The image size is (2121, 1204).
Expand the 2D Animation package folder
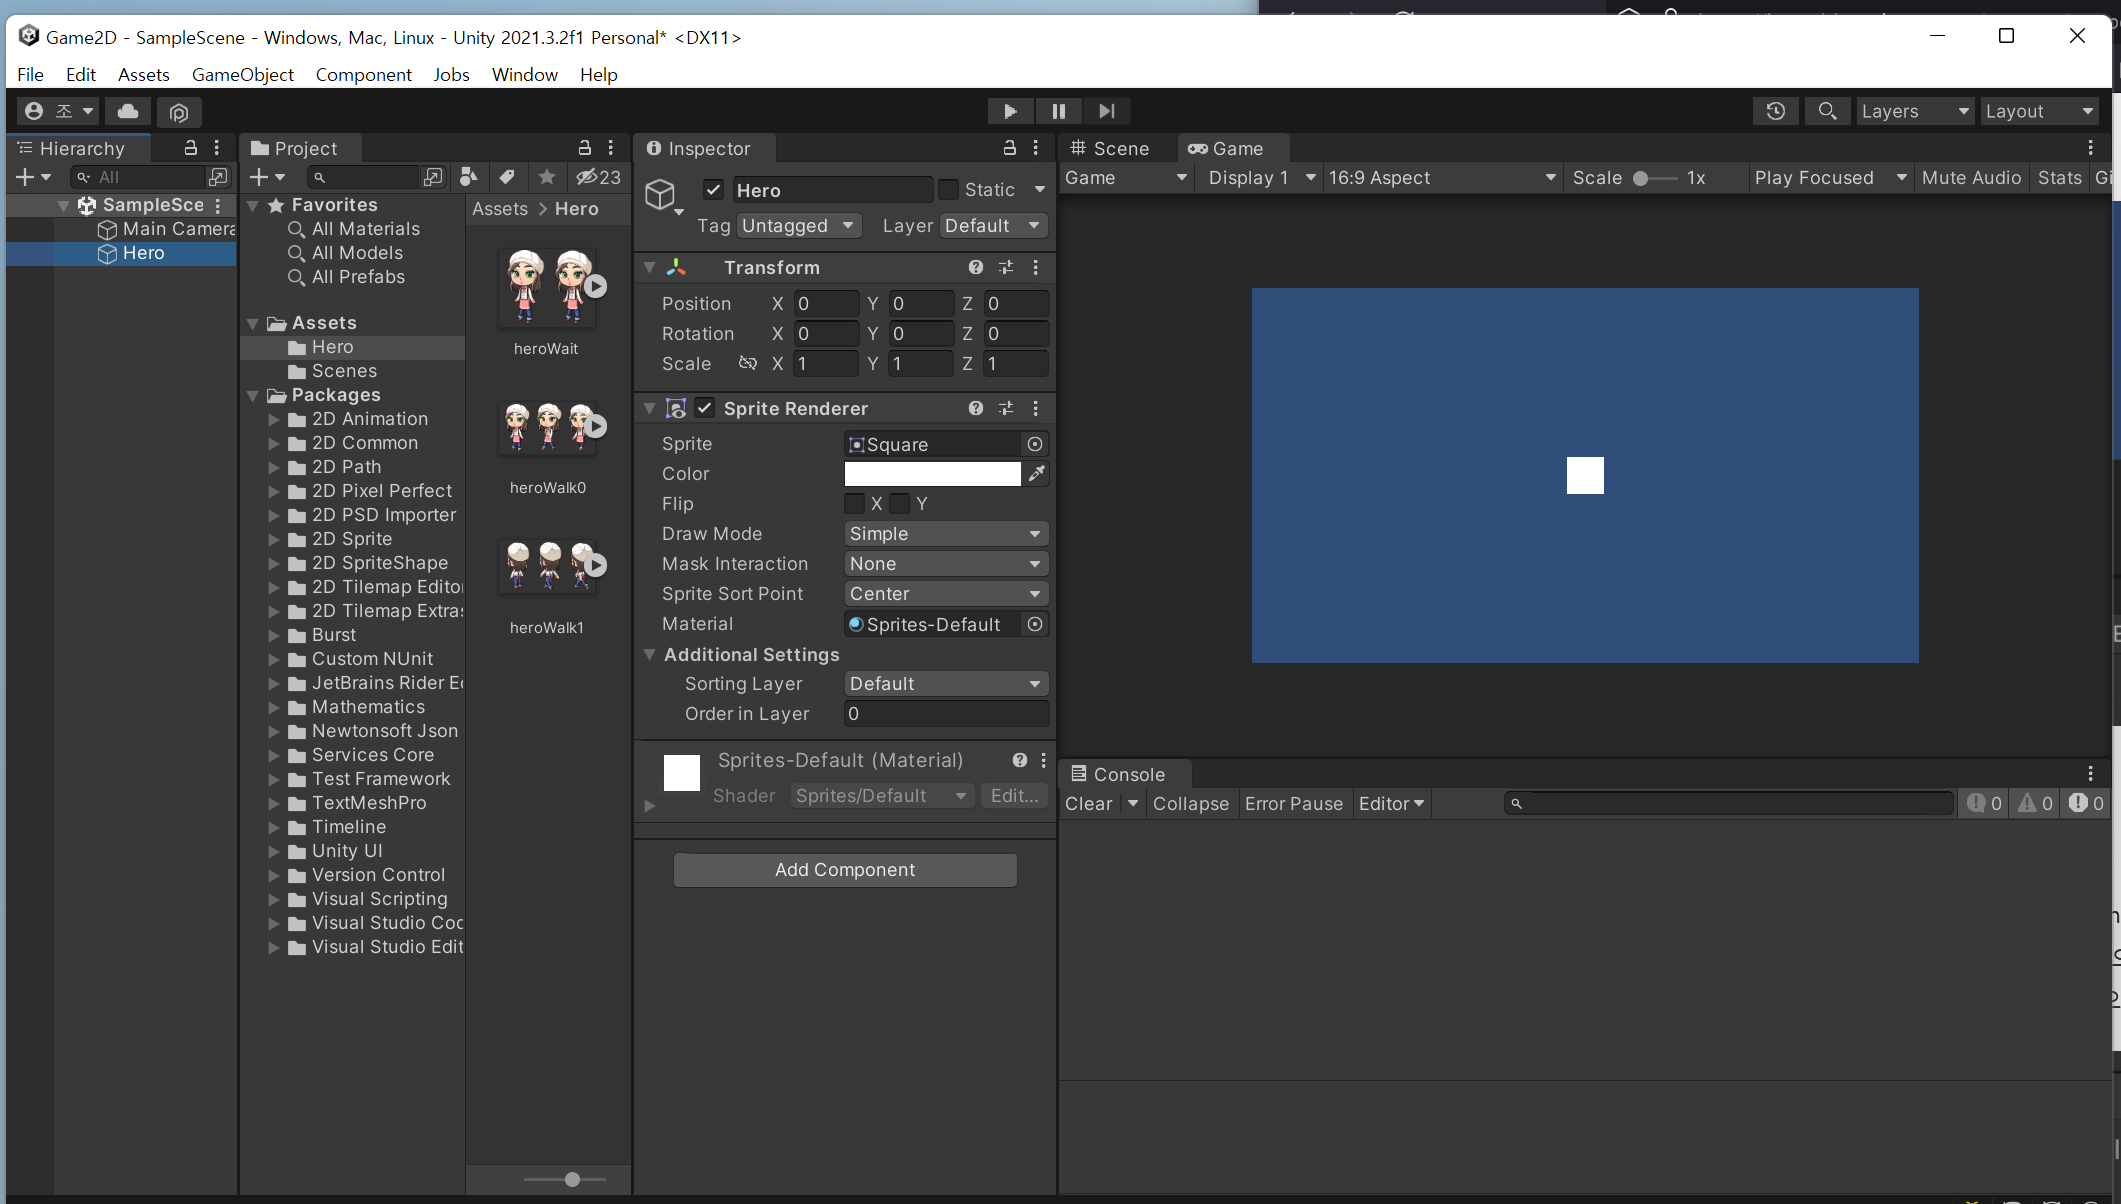274,419
